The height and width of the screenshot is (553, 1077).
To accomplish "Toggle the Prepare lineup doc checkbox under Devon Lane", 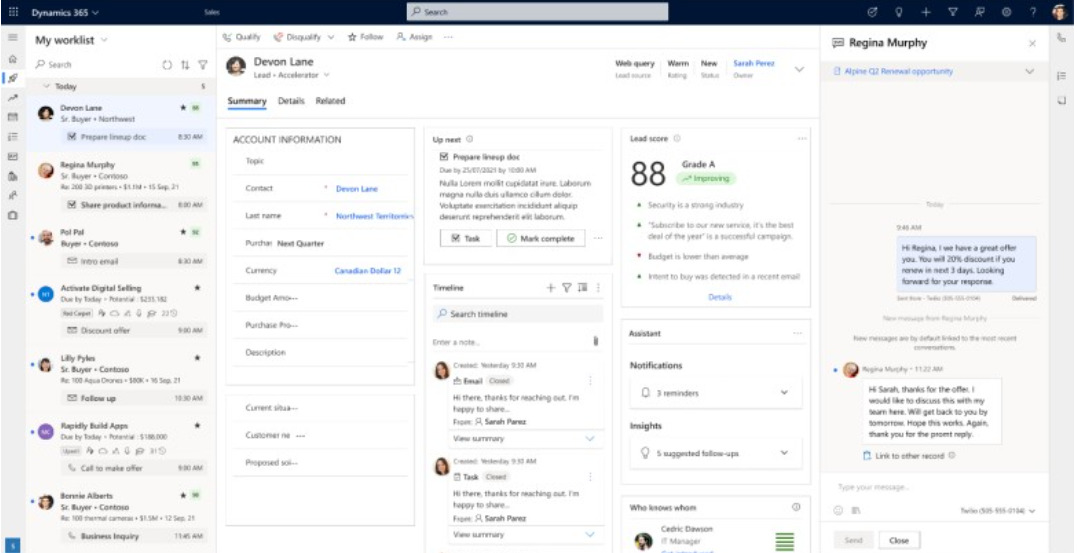I will (72, 136).
